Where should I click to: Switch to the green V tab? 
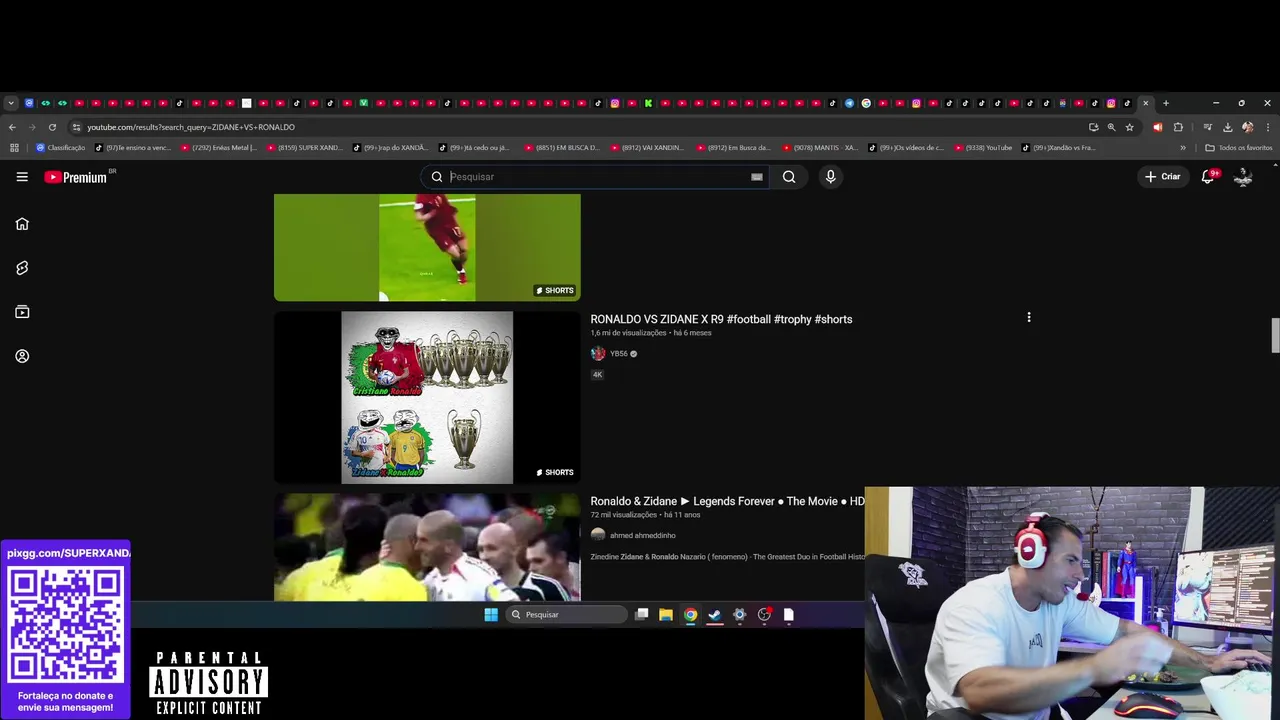[363, 103]
